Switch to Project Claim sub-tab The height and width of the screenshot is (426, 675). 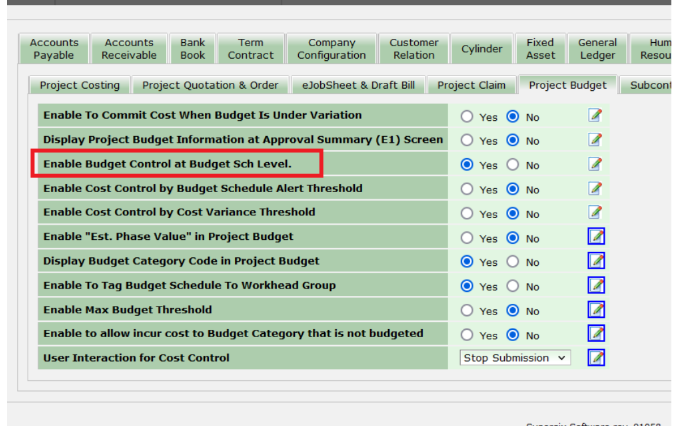[471, 85]
